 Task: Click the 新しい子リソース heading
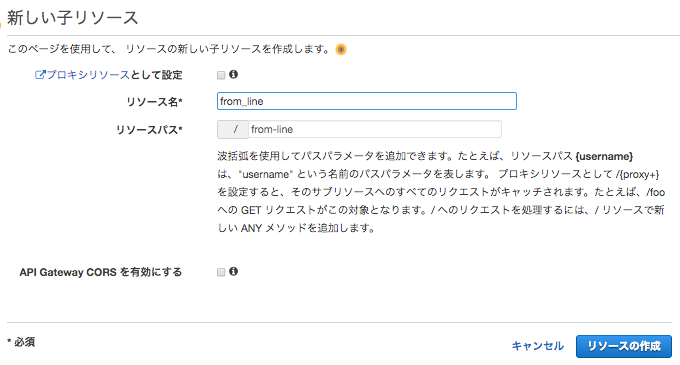[72, 18]
